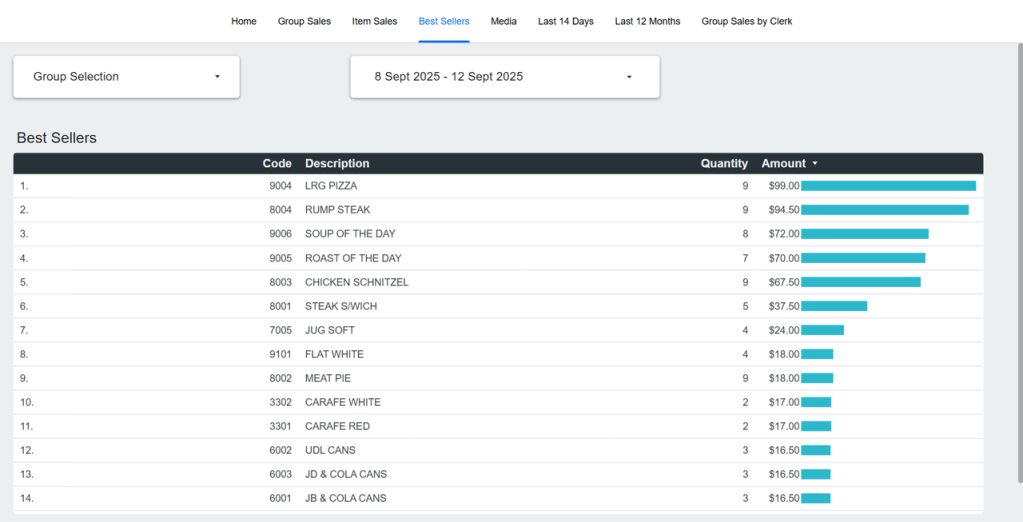This screenshot has height=522, width=1023.
Task: Sort by the Code column header
Action: click(x=277, y=164)
